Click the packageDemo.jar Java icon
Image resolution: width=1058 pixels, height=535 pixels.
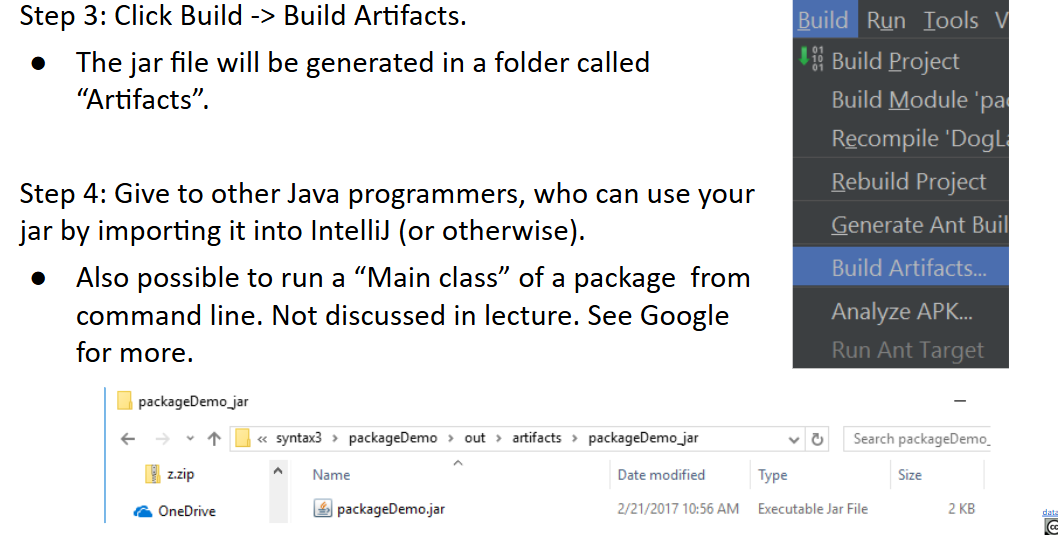click(323, 508)
